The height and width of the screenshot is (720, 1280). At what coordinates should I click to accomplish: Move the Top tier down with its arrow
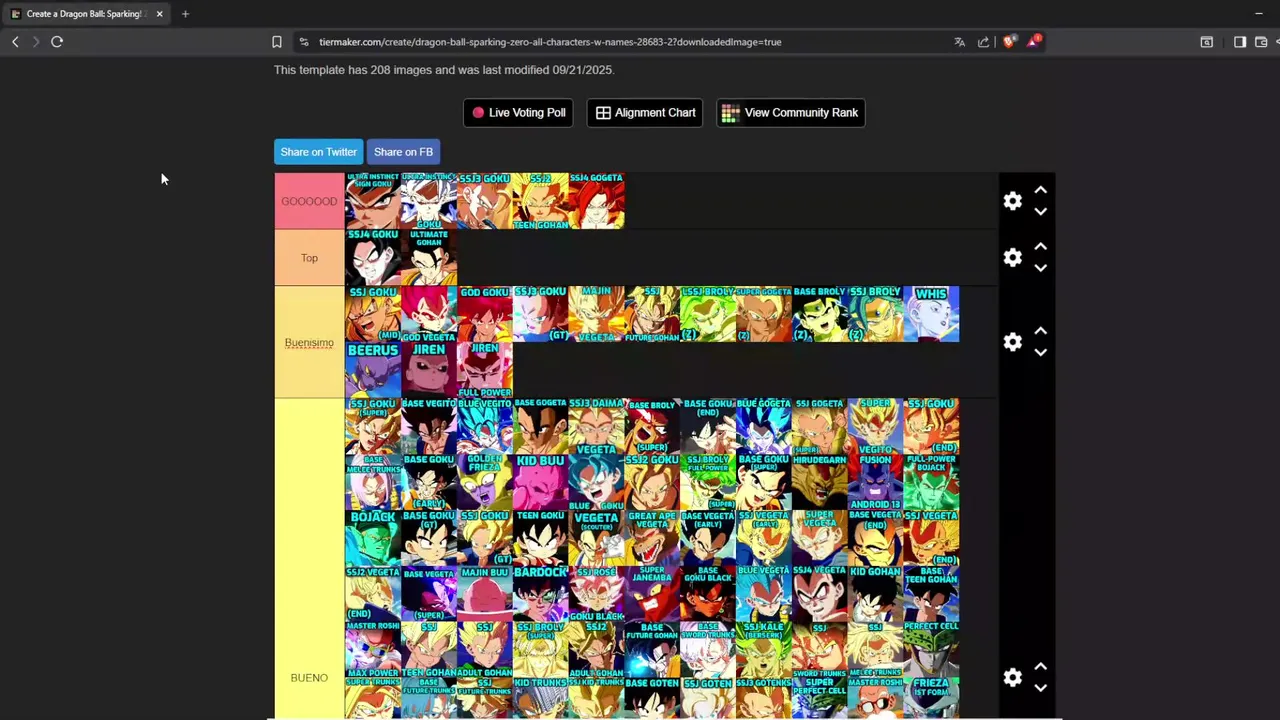pos(1040,268)
